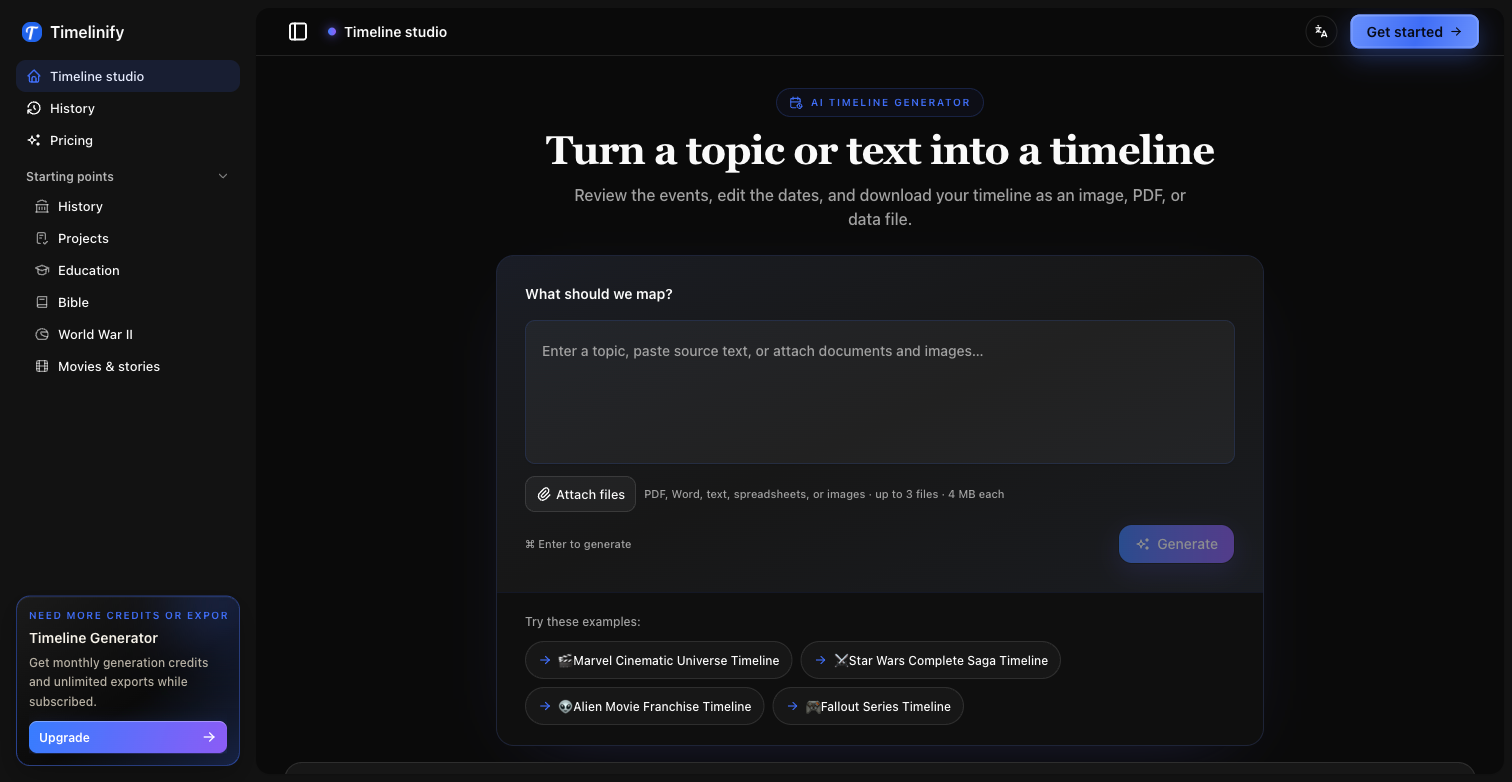Try the Star Wars Complete Saga Timeline example

click(931, 660)
